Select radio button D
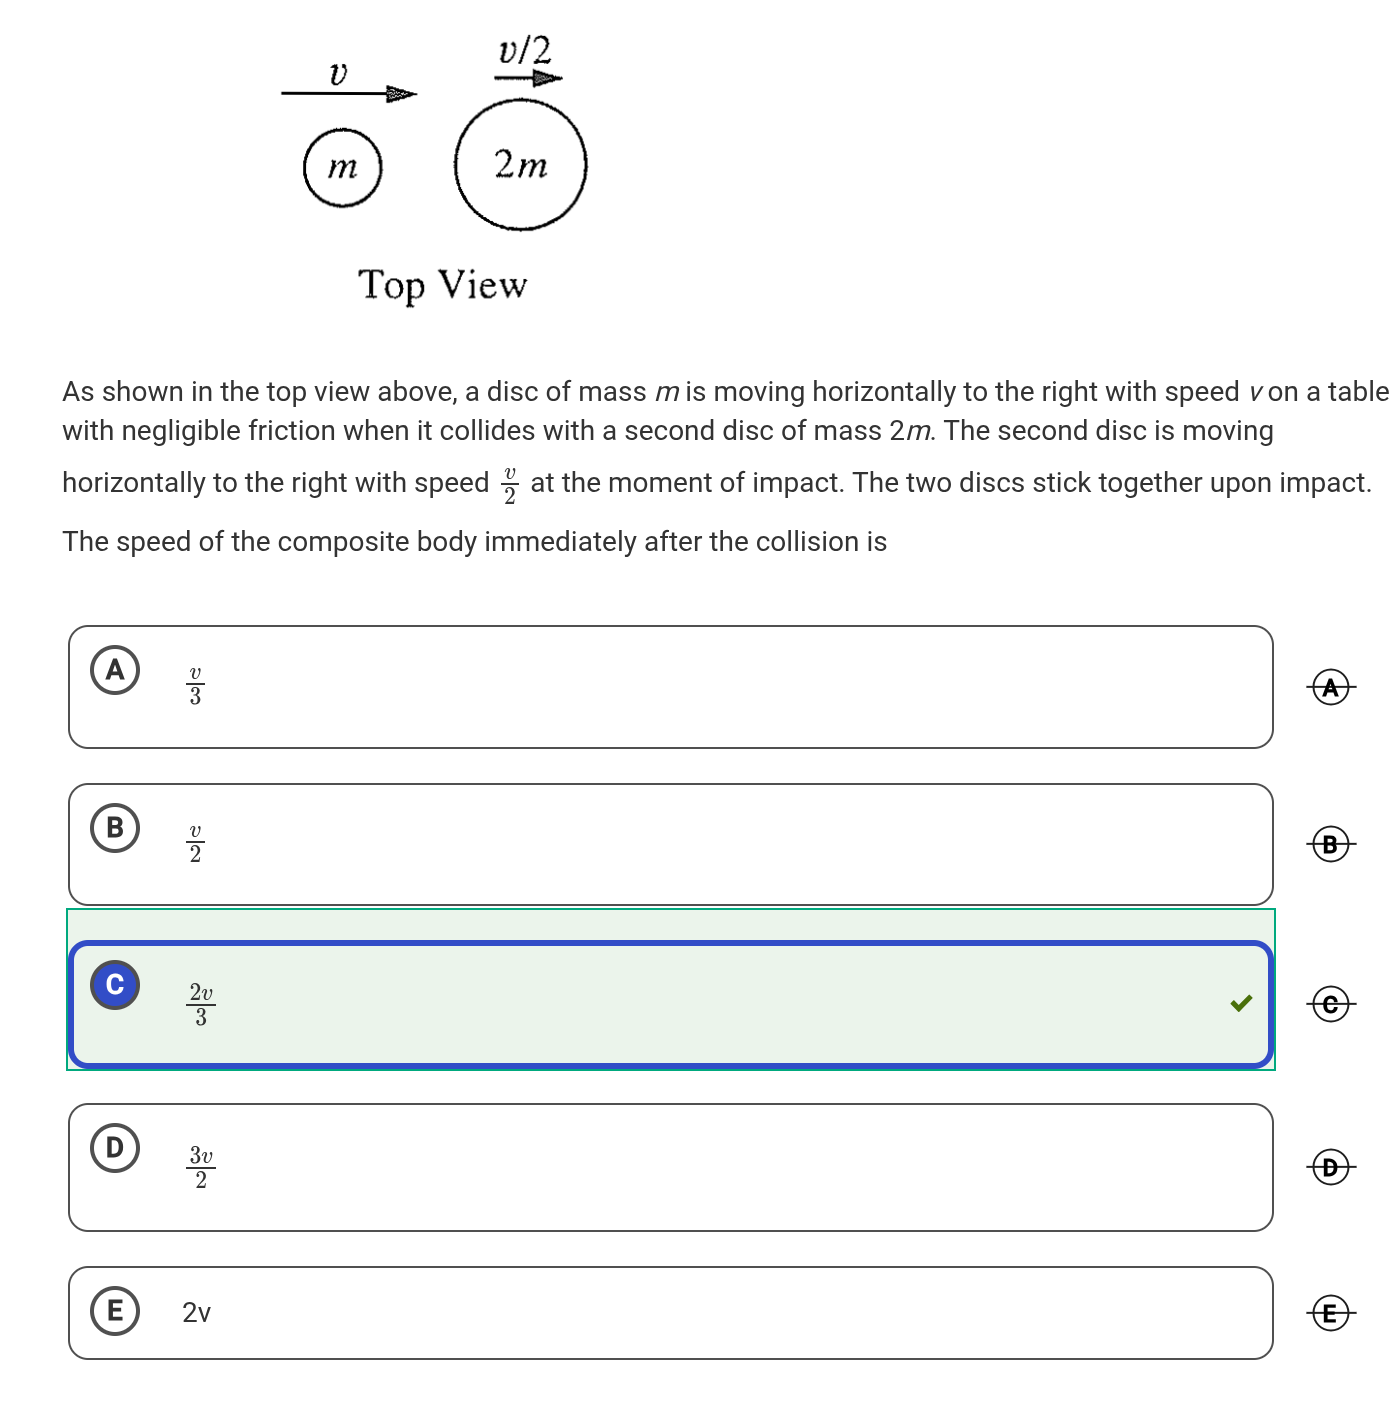Image resolution: width=1390 pixels, height=1408 pixels. tap(115, 1147)
